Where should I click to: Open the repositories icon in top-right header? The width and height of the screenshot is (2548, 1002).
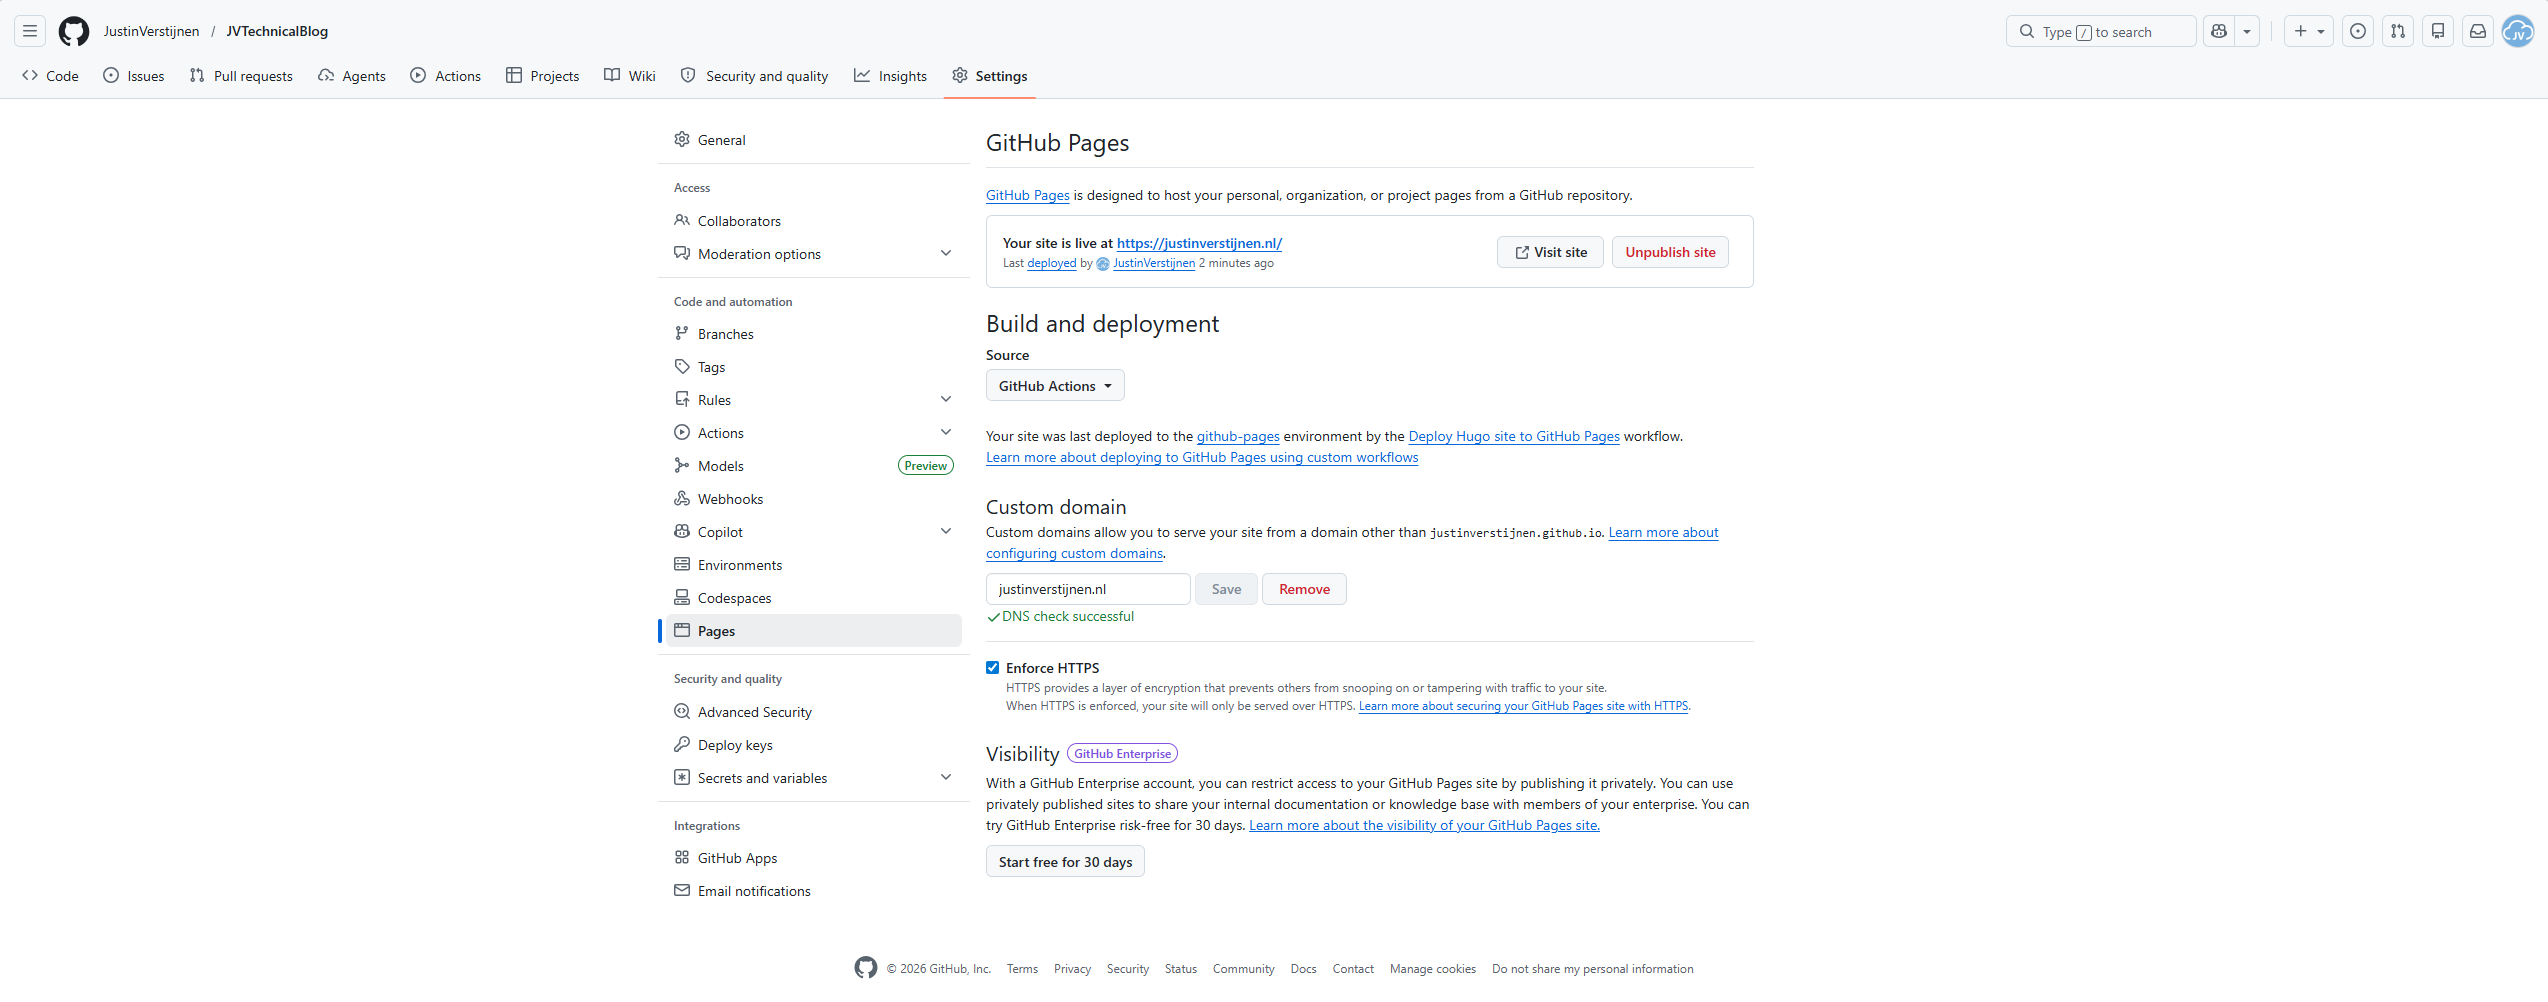point(2438,31)
